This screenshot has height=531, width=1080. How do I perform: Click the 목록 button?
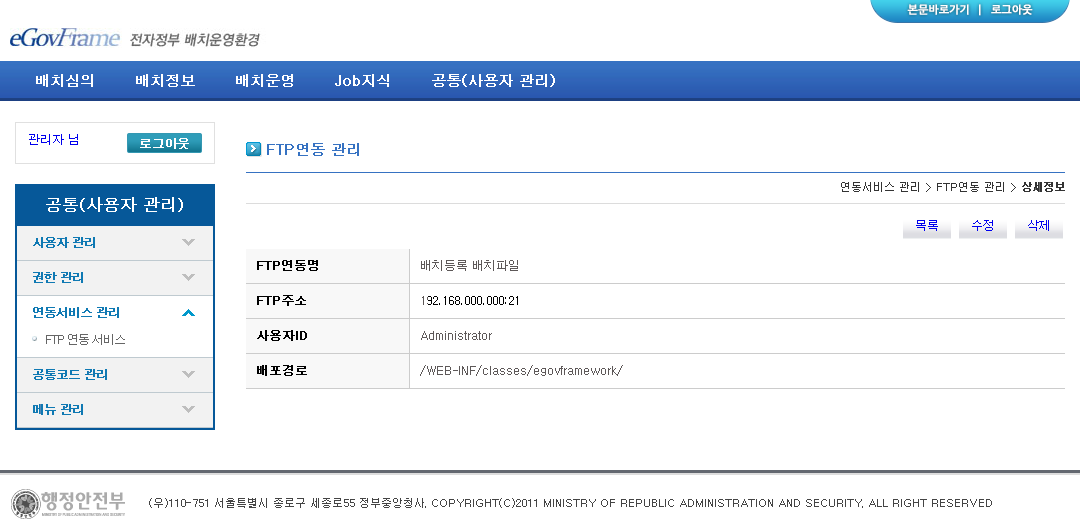pos(927,227)
